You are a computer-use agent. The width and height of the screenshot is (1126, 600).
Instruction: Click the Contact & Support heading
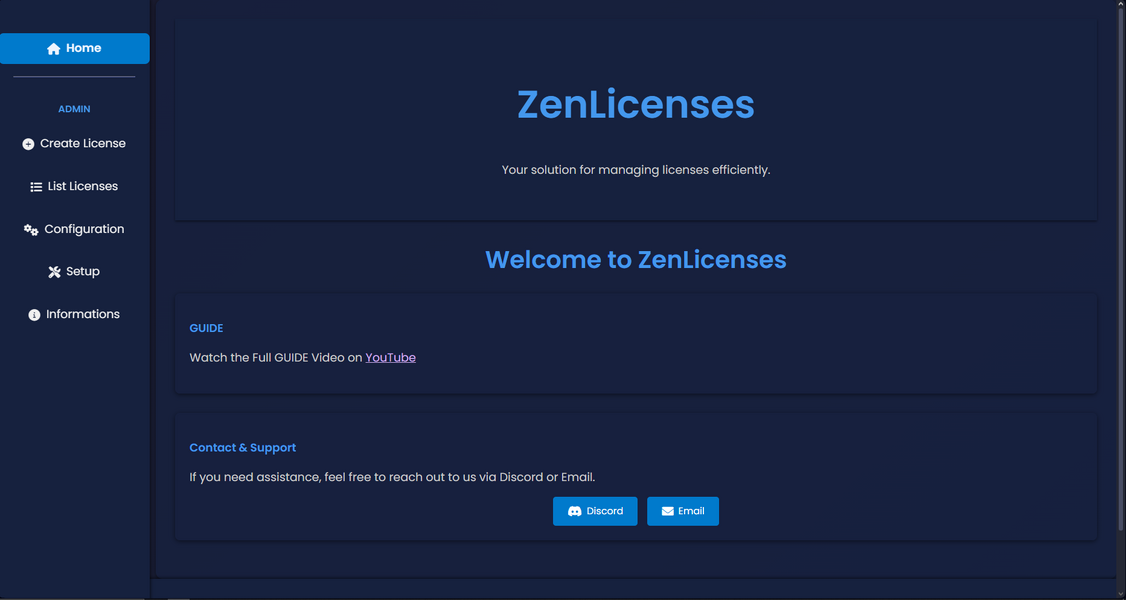click(243, 448)
